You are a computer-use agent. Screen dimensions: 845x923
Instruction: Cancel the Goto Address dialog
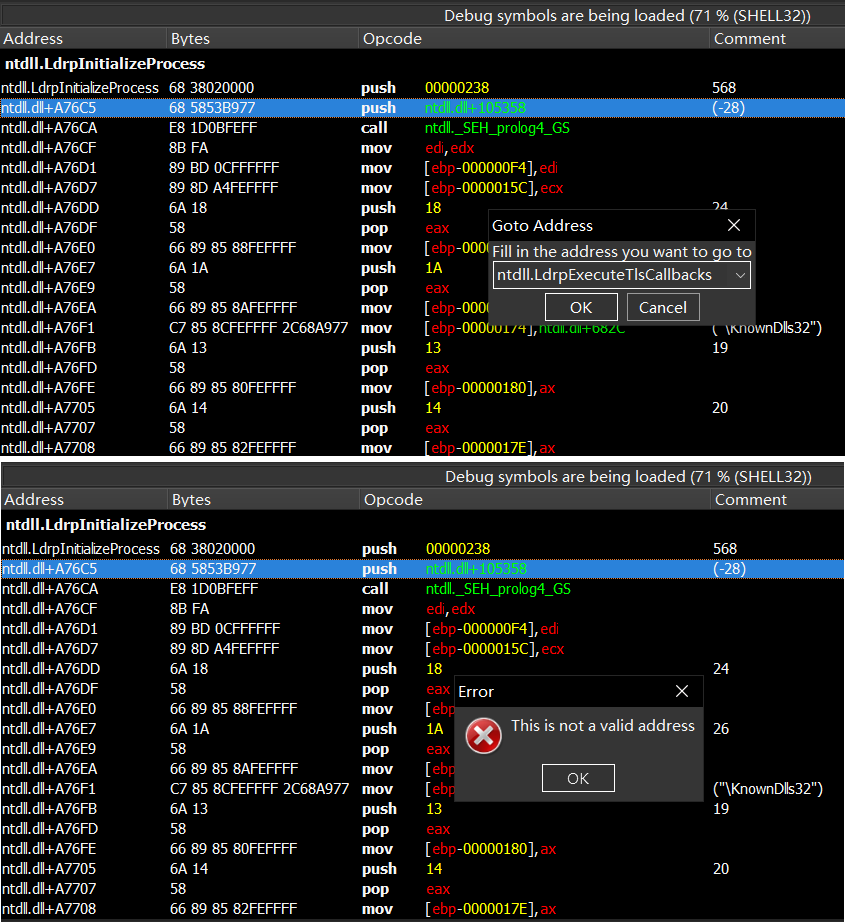663,307
